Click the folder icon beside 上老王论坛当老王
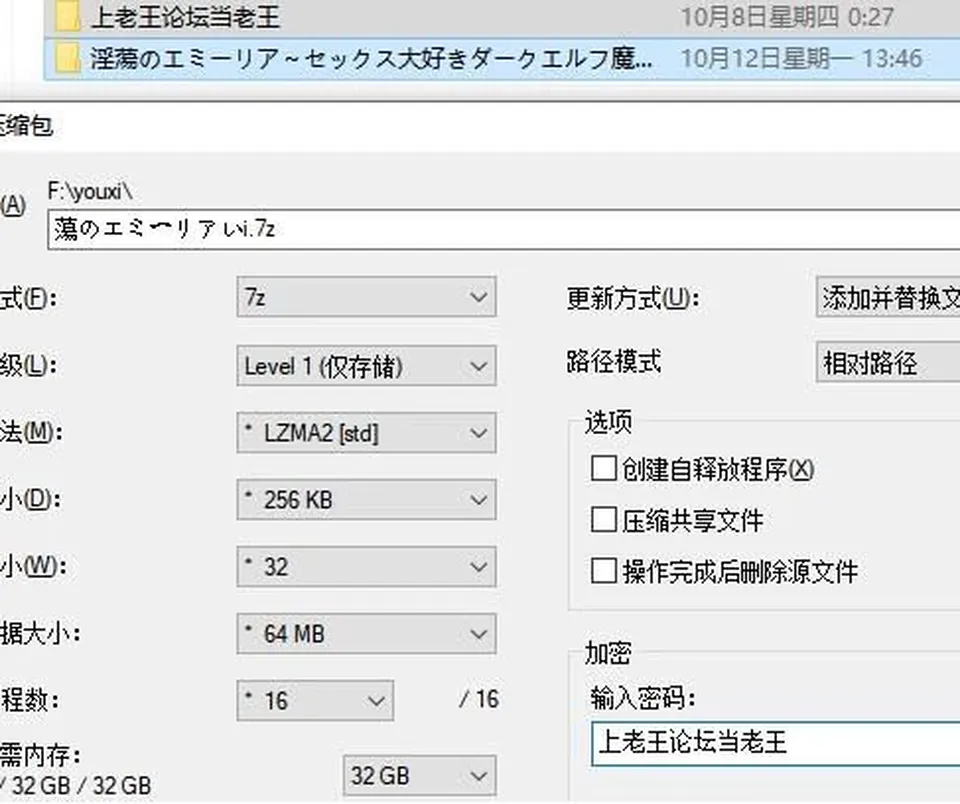960x804 pixels. coord(66,16)
